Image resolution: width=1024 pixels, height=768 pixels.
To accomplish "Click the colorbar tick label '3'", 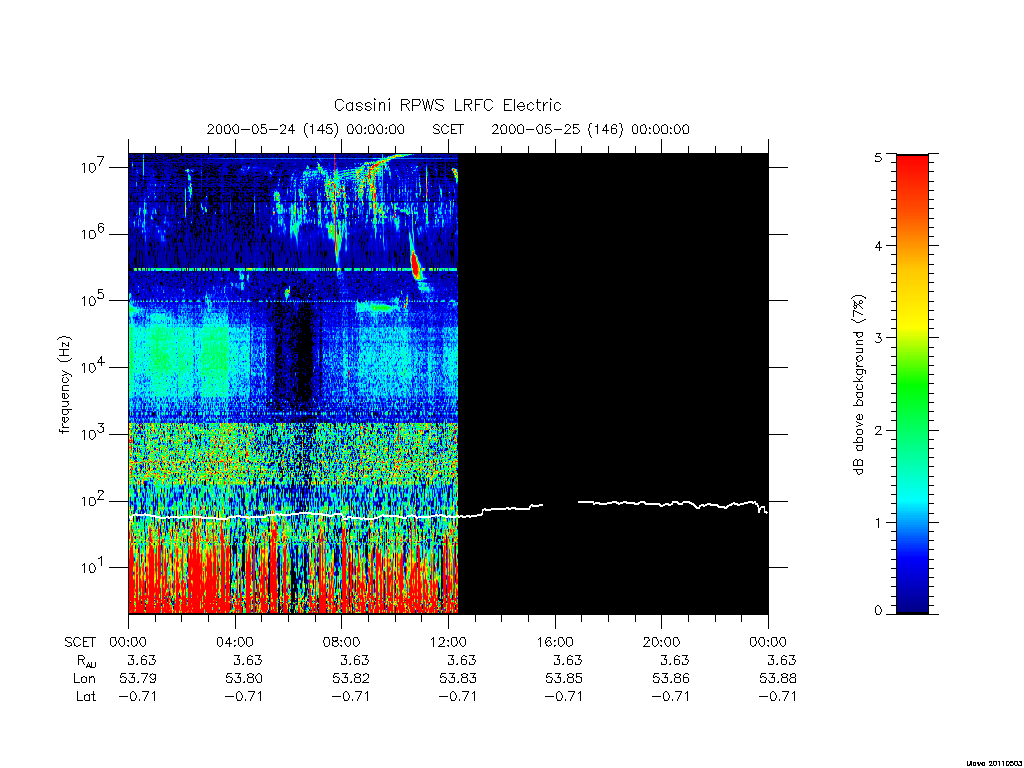I will 878,338.
